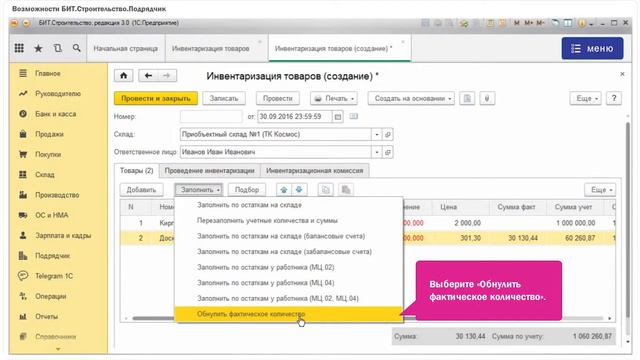
Task: Click the M+ button in title bar
Action: (x=529, y=23)
